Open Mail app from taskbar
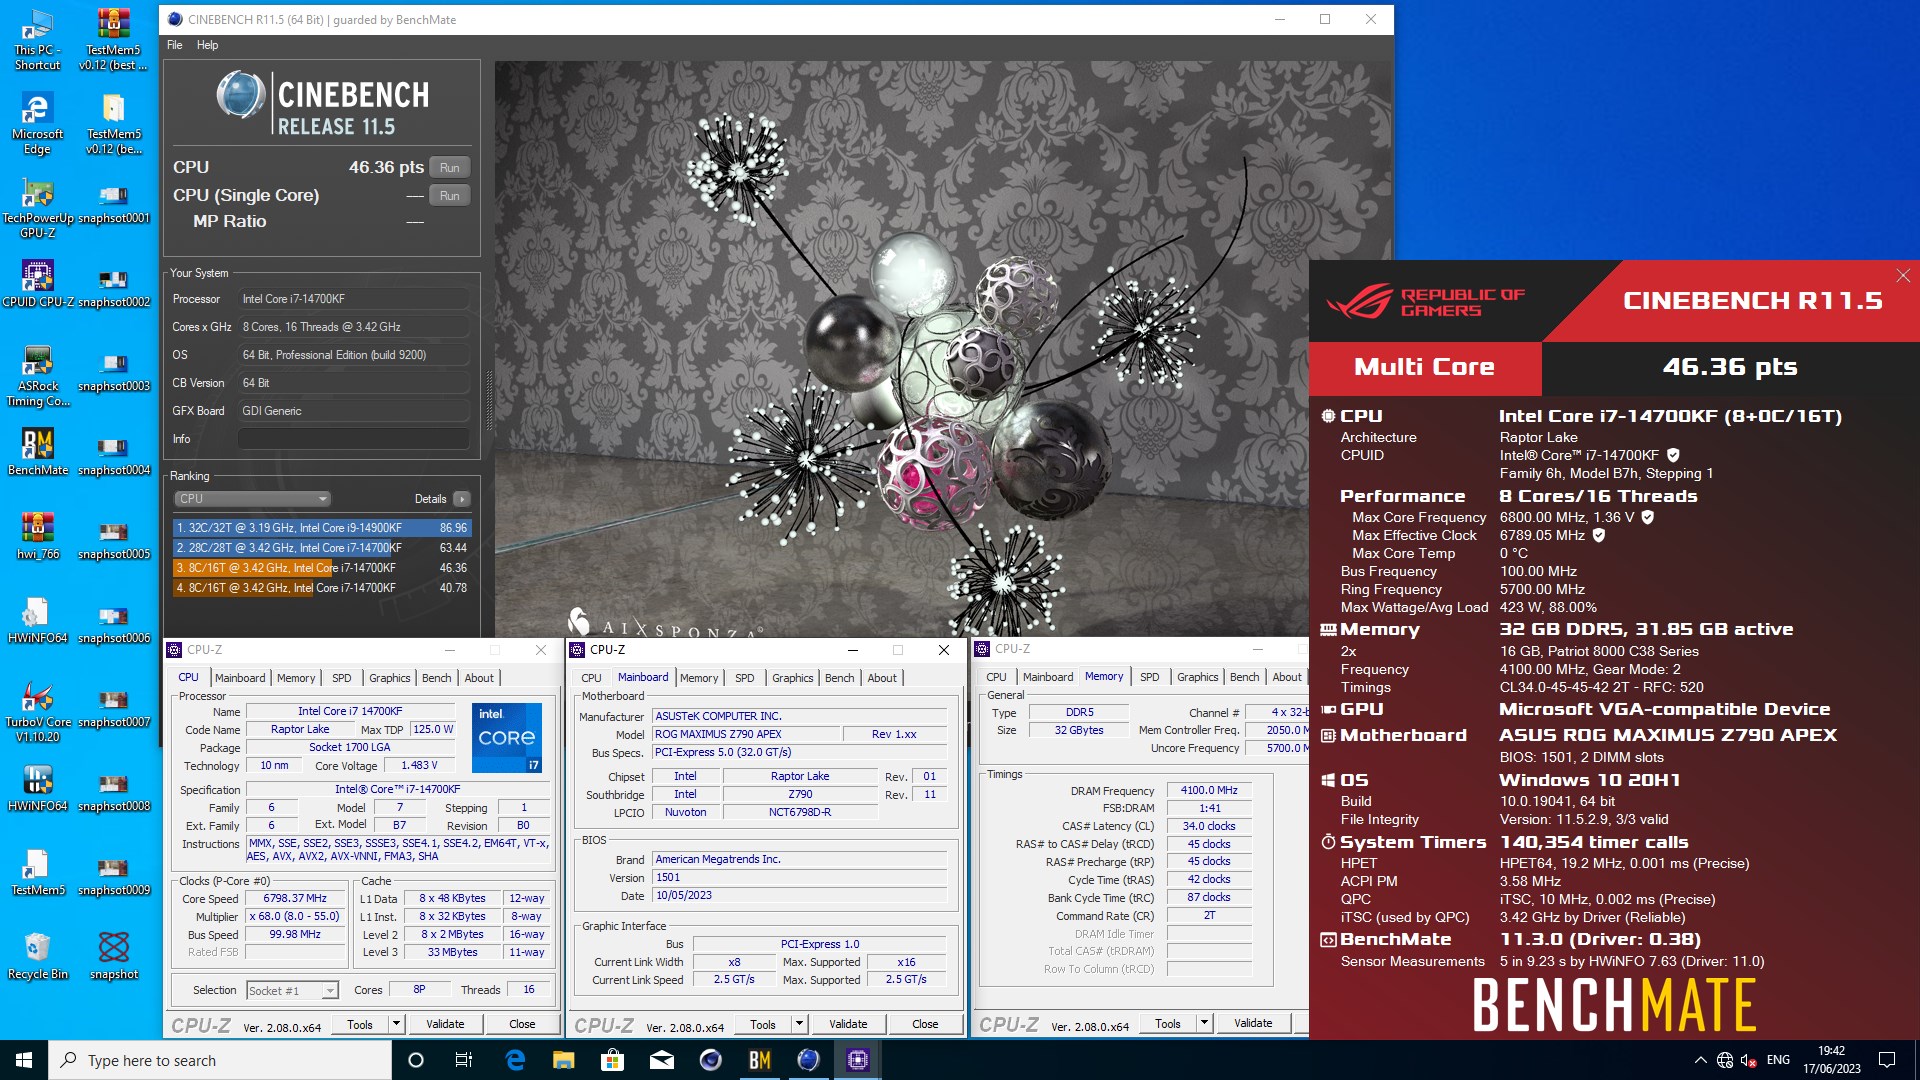Image resolution: width=1920 pixels, height=1080 pixels. point(662,1060)
